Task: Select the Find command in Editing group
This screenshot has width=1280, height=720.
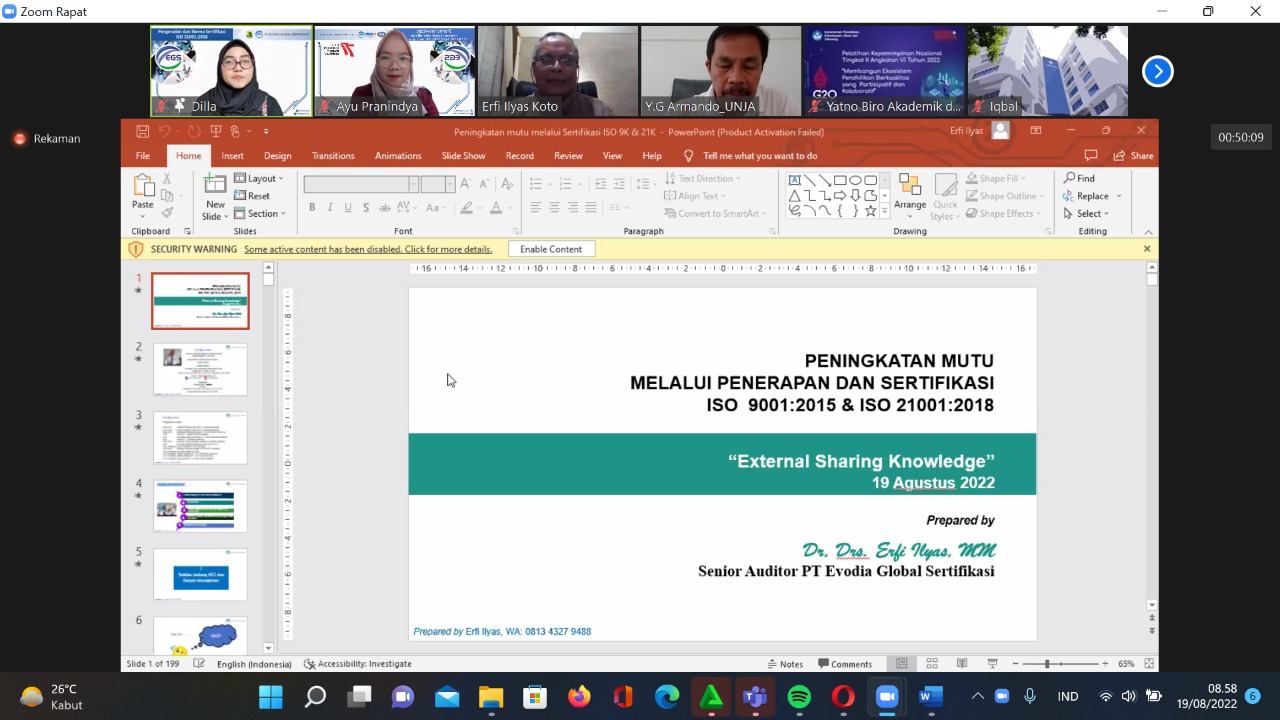Action: (1084, 178)
